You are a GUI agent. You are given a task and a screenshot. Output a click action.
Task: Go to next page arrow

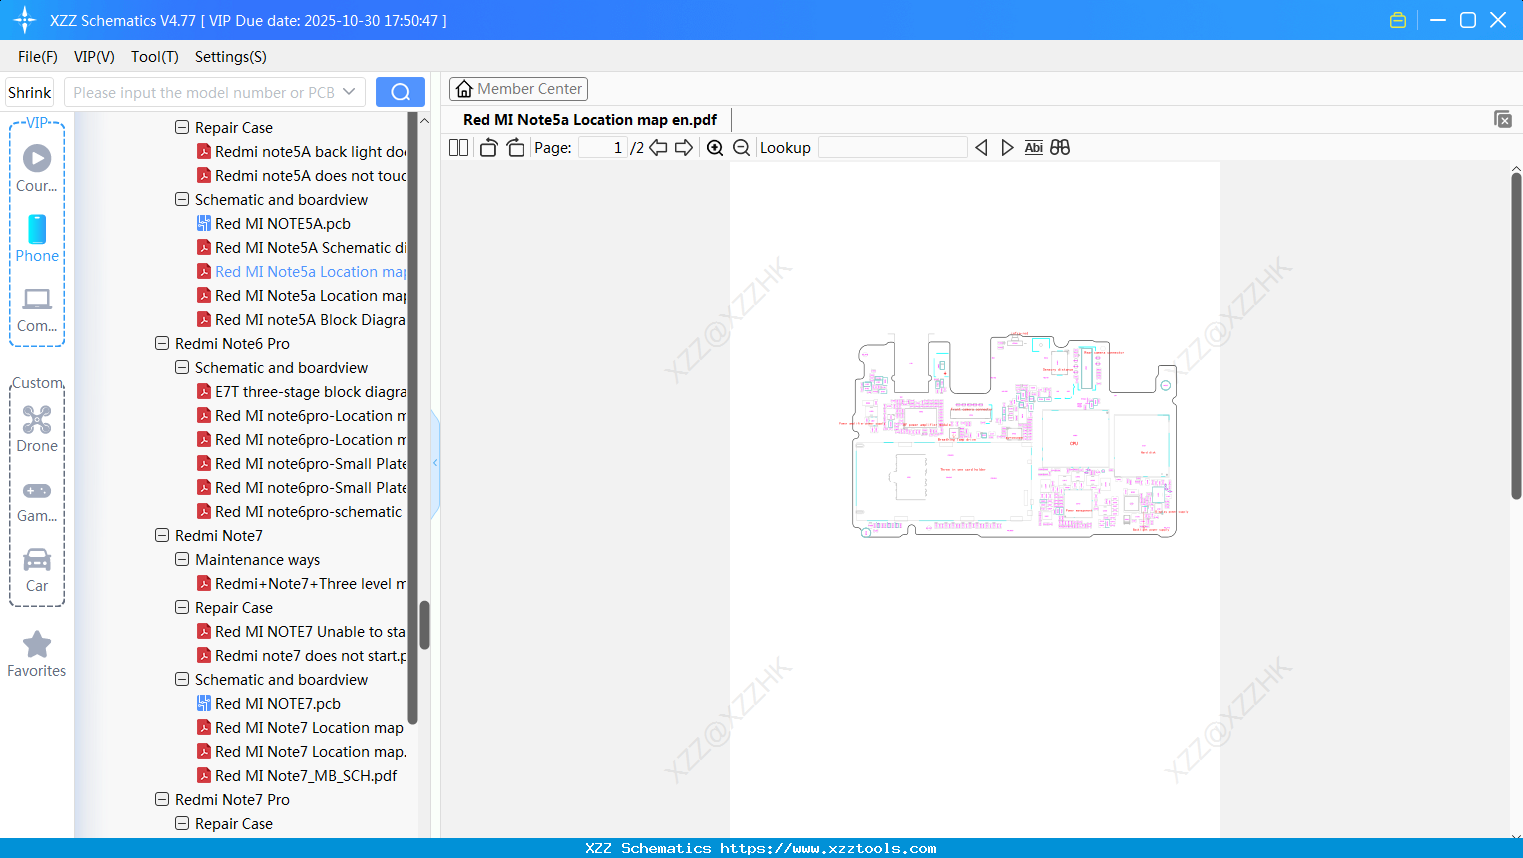pyautogui.click(x=684, y=147)
